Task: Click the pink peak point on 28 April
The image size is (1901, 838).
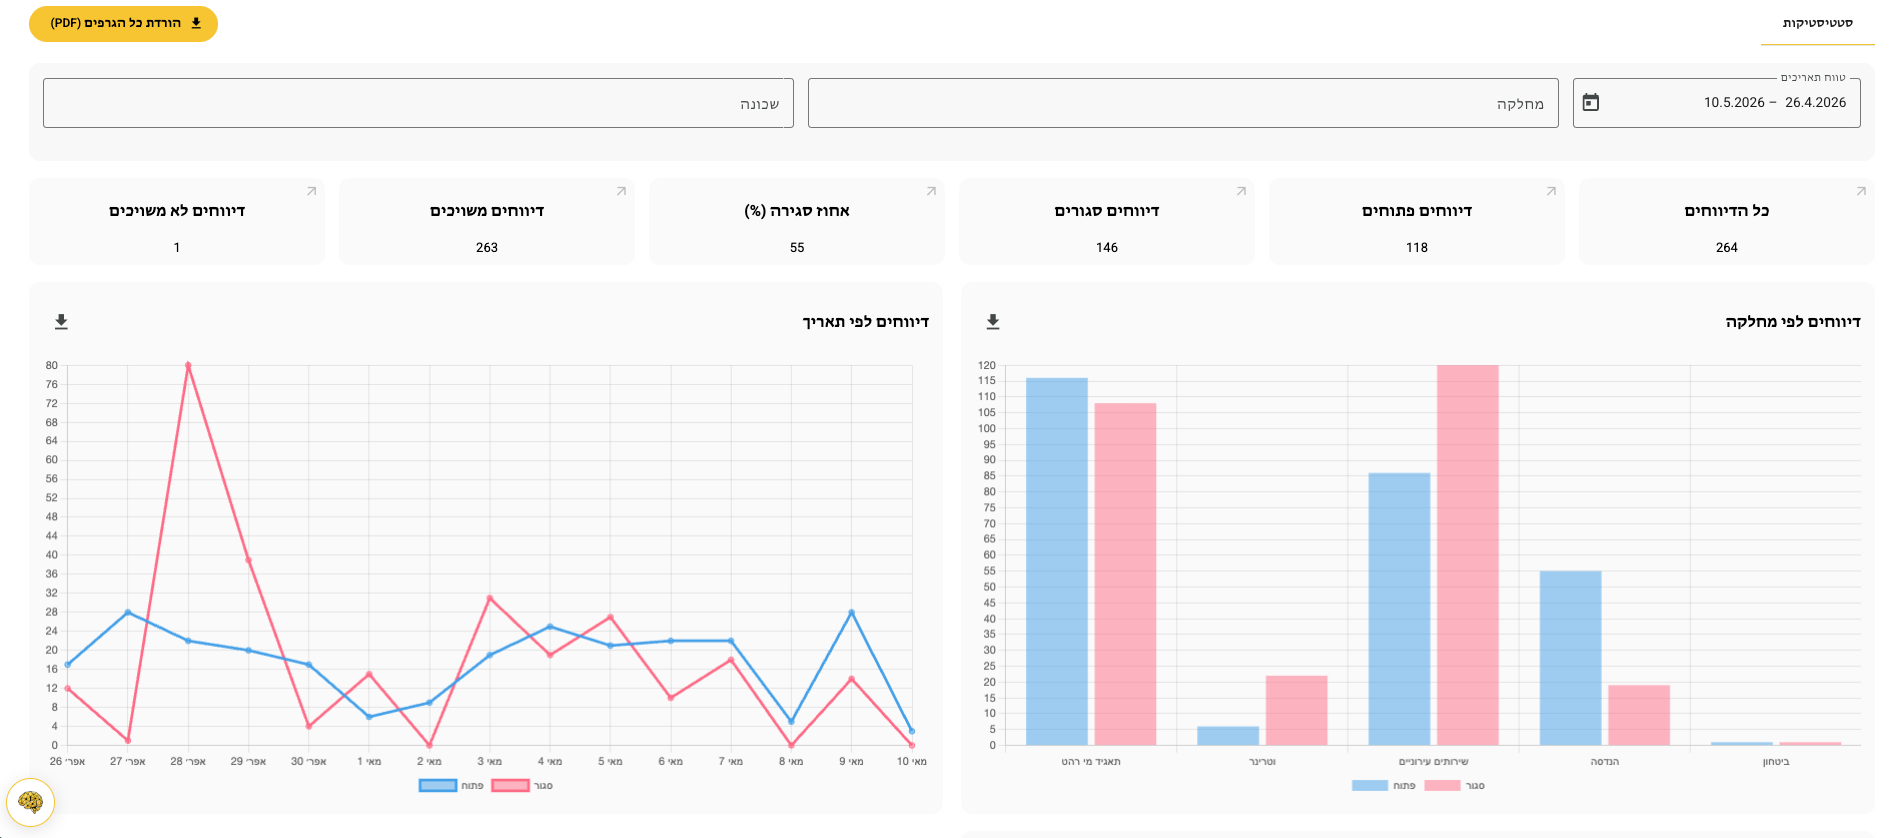Action: click(188, 365)
